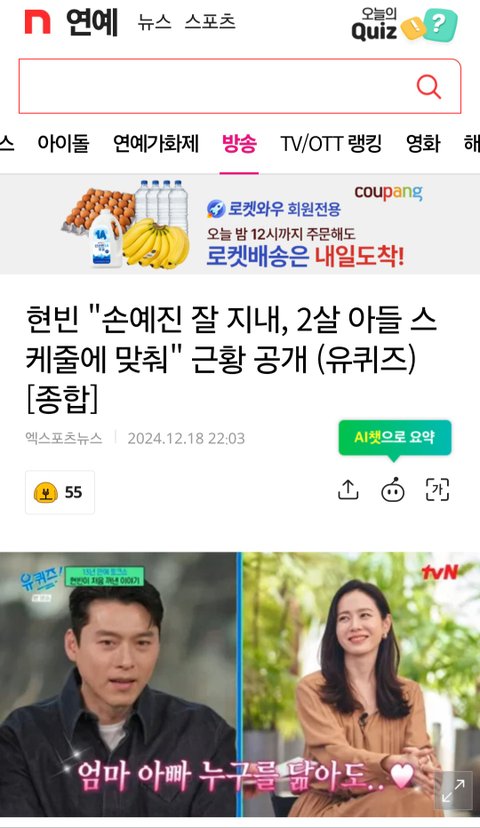Switch to the 아이돌 tab
480x828 pixels.
coord(63,144)
